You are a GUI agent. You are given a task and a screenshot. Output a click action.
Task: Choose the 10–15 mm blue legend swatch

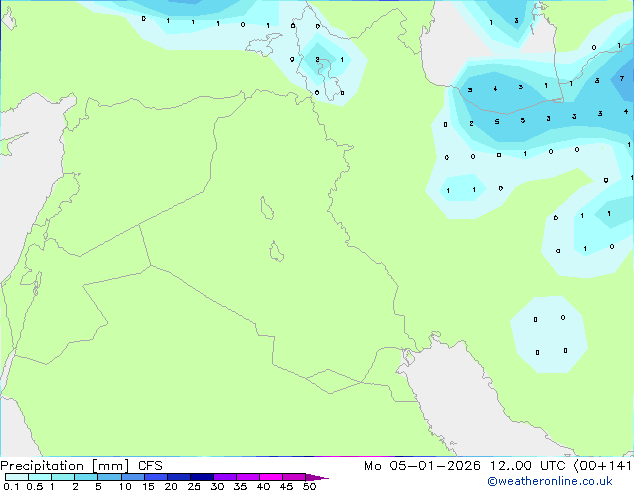133,477
